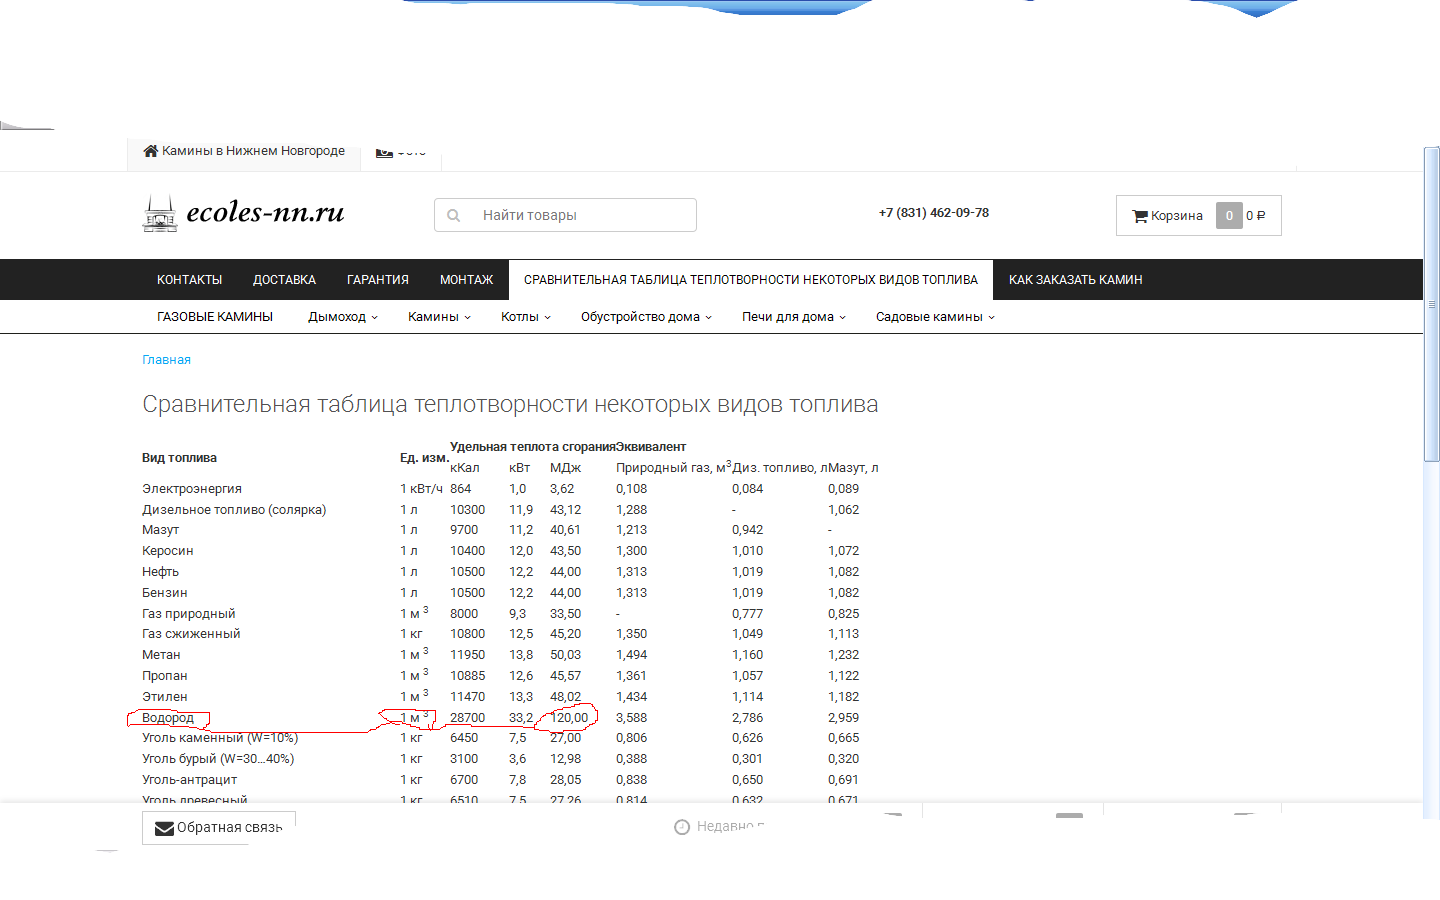Select КАК ЗАКАЗАТЬ КАМИН in navigation

pos(1075,280)
